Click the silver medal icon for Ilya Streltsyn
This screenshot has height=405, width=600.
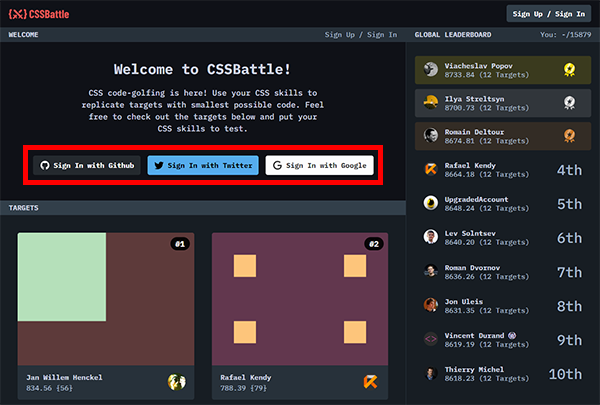tap(569, 103)
